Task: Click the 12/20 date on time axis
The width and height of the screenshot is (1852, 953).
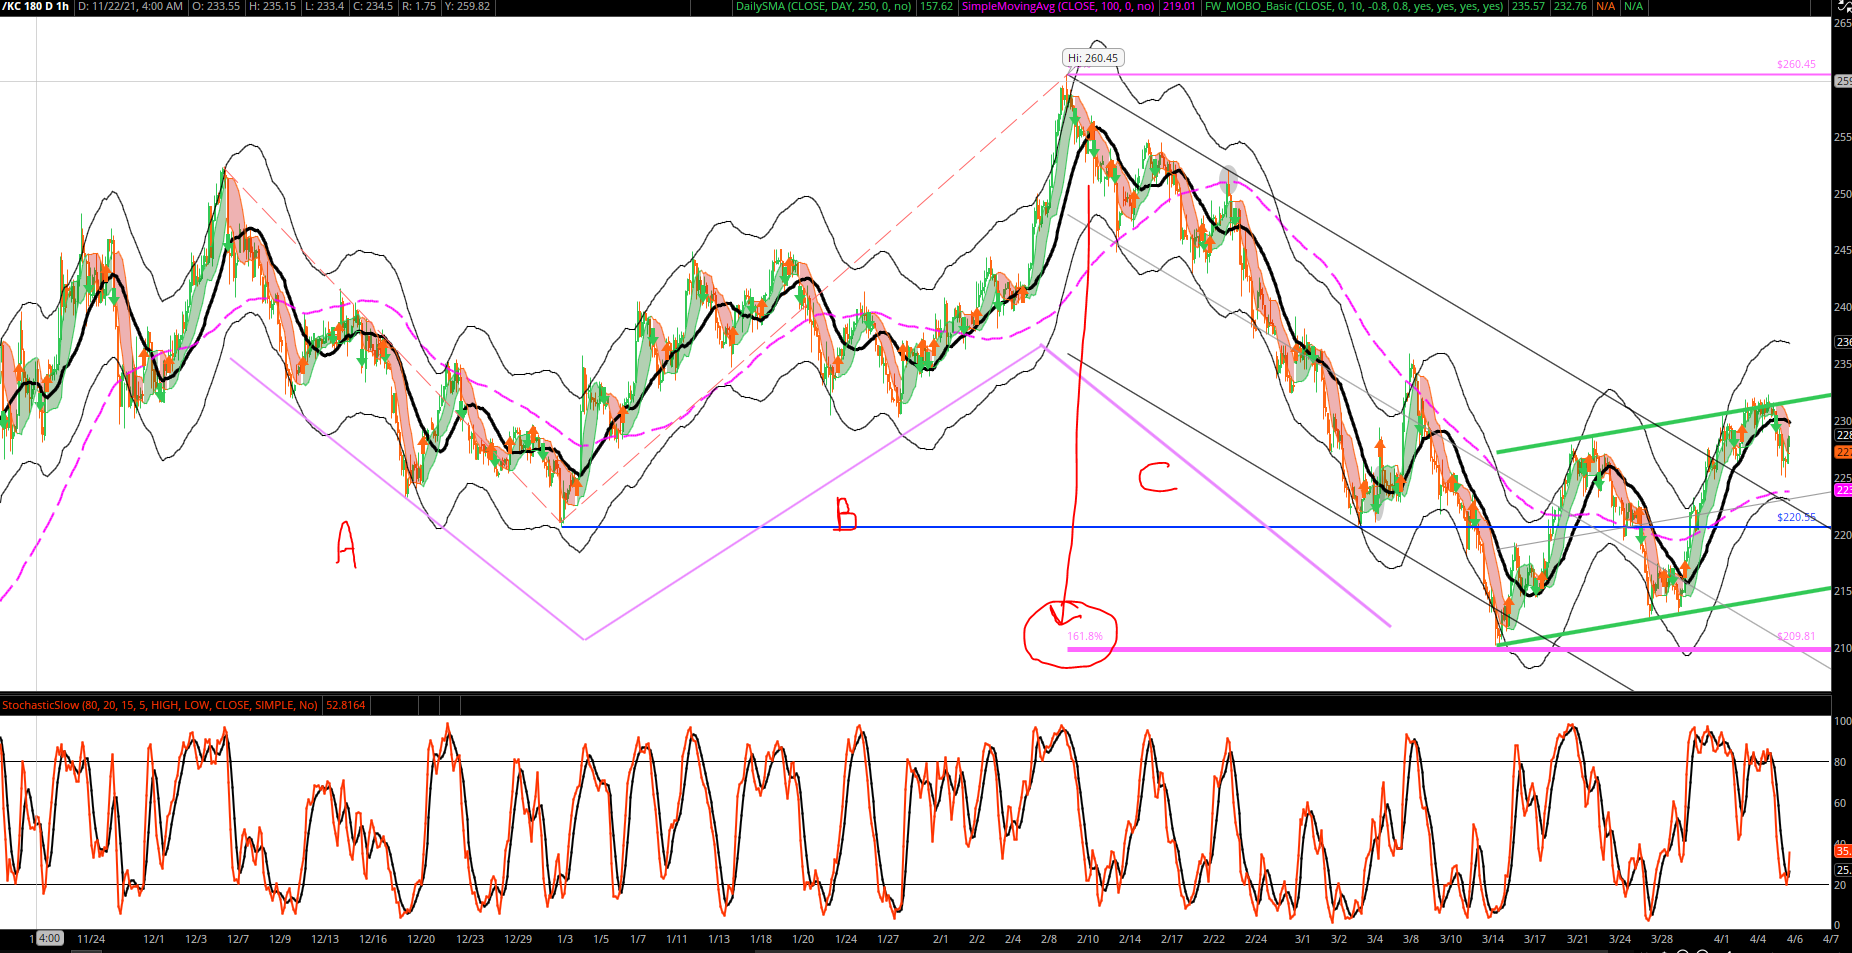Action: coord(421,939)
